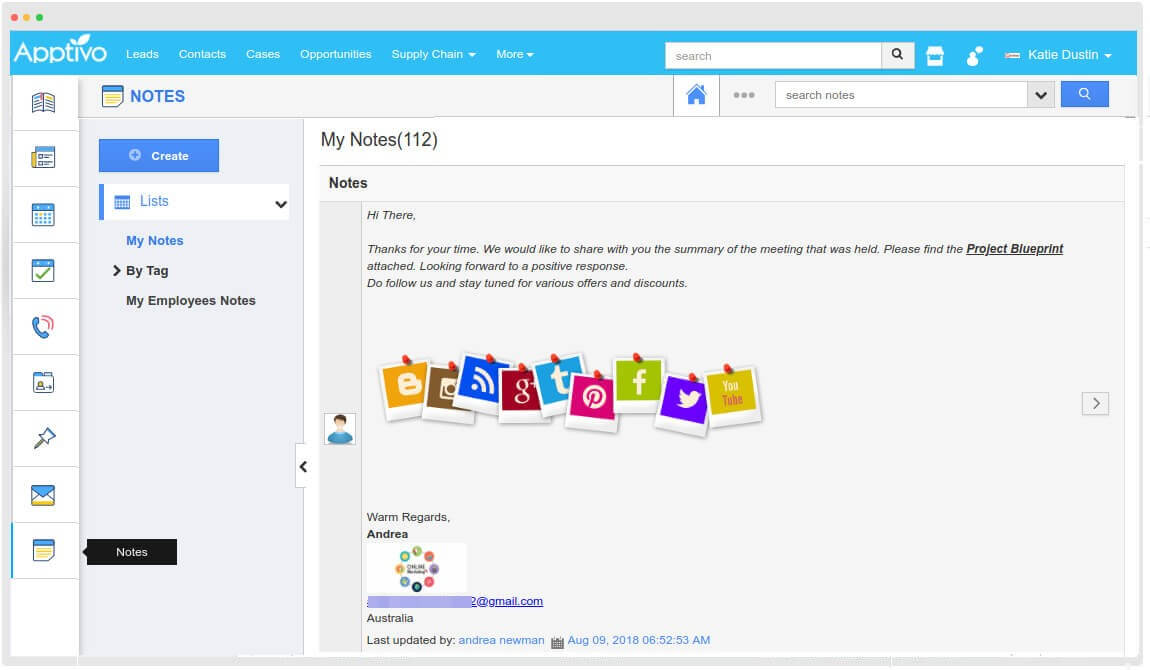Click the global search magnifier button
The height and width of the screenshot is (670, 1150).
897,55
